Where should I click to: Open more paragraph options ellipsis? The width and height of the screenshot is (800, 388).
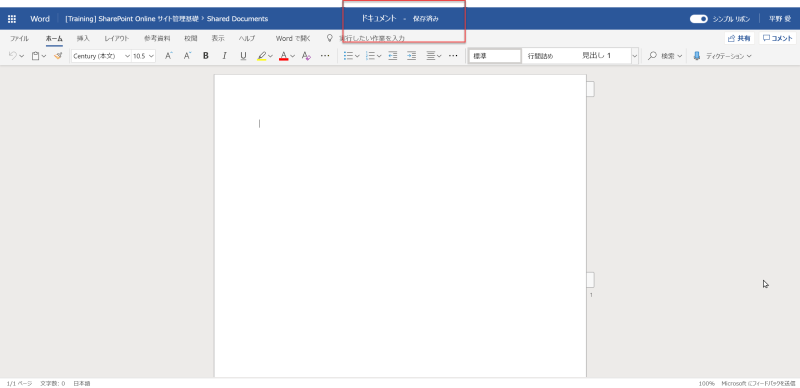pos(453,56)
